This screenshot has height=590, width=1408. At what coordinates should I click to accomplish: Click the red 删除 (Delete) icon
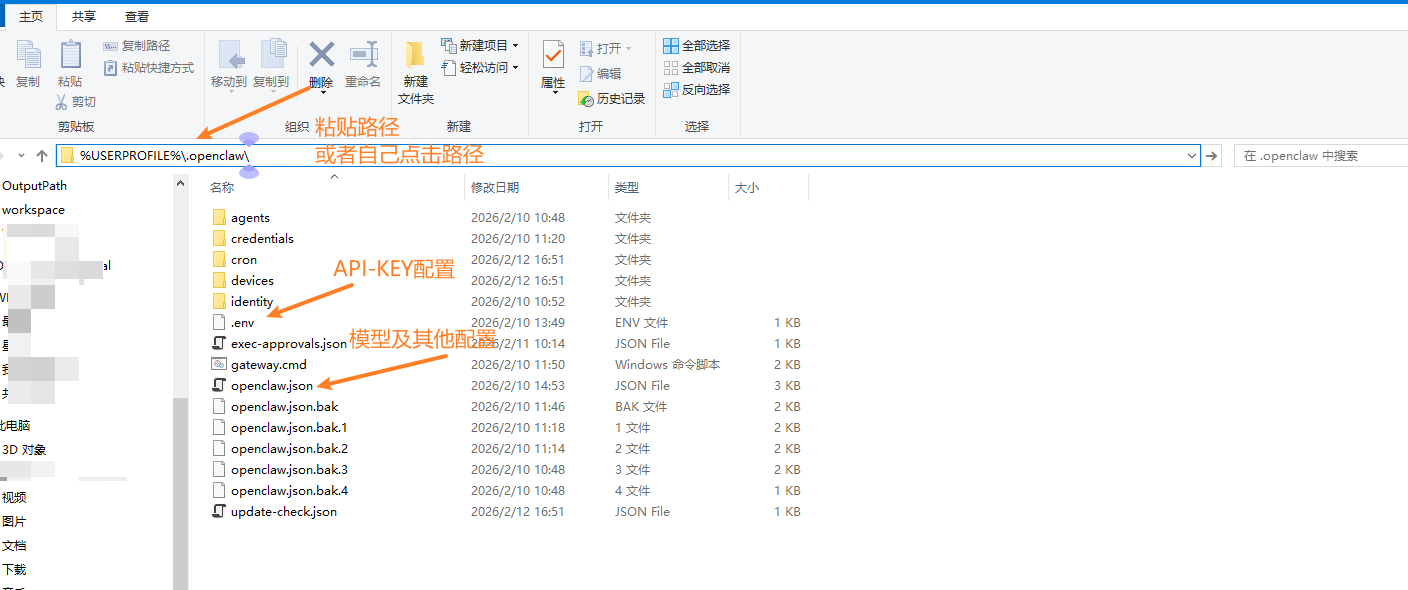320,55
